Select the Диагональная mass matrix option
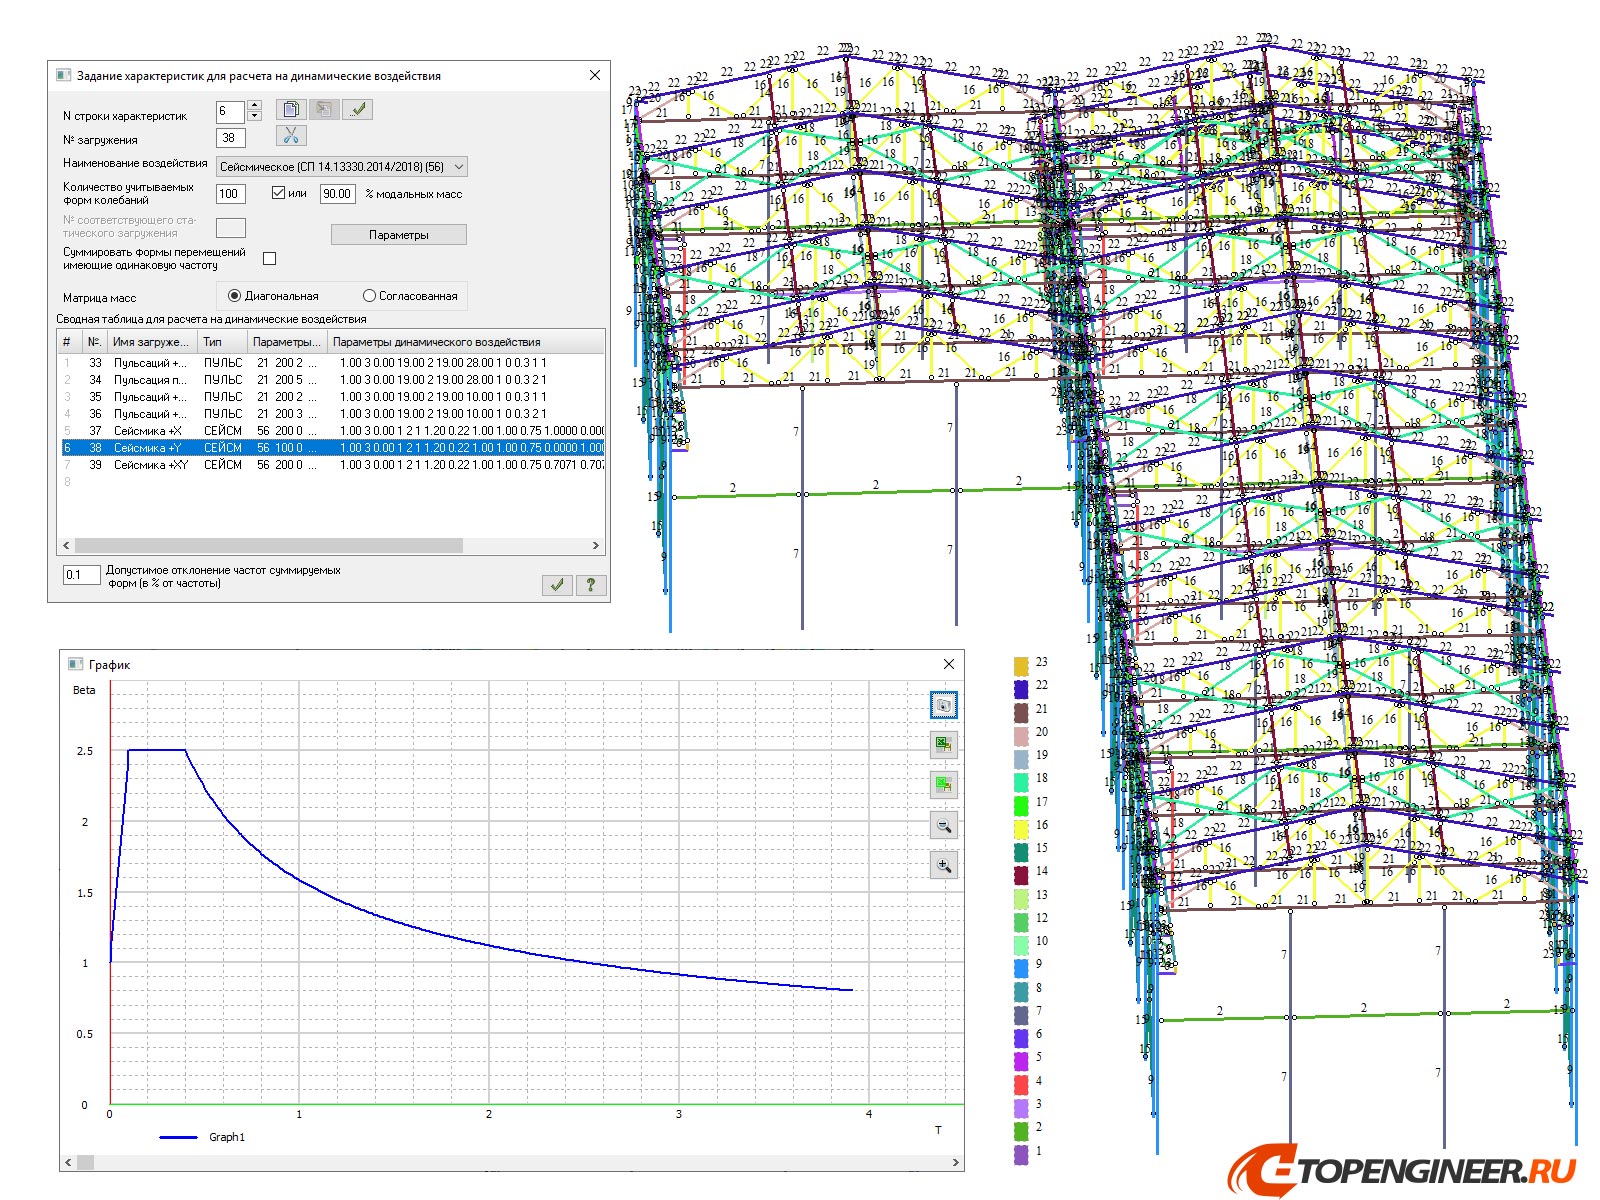 (x=235, y=296)
